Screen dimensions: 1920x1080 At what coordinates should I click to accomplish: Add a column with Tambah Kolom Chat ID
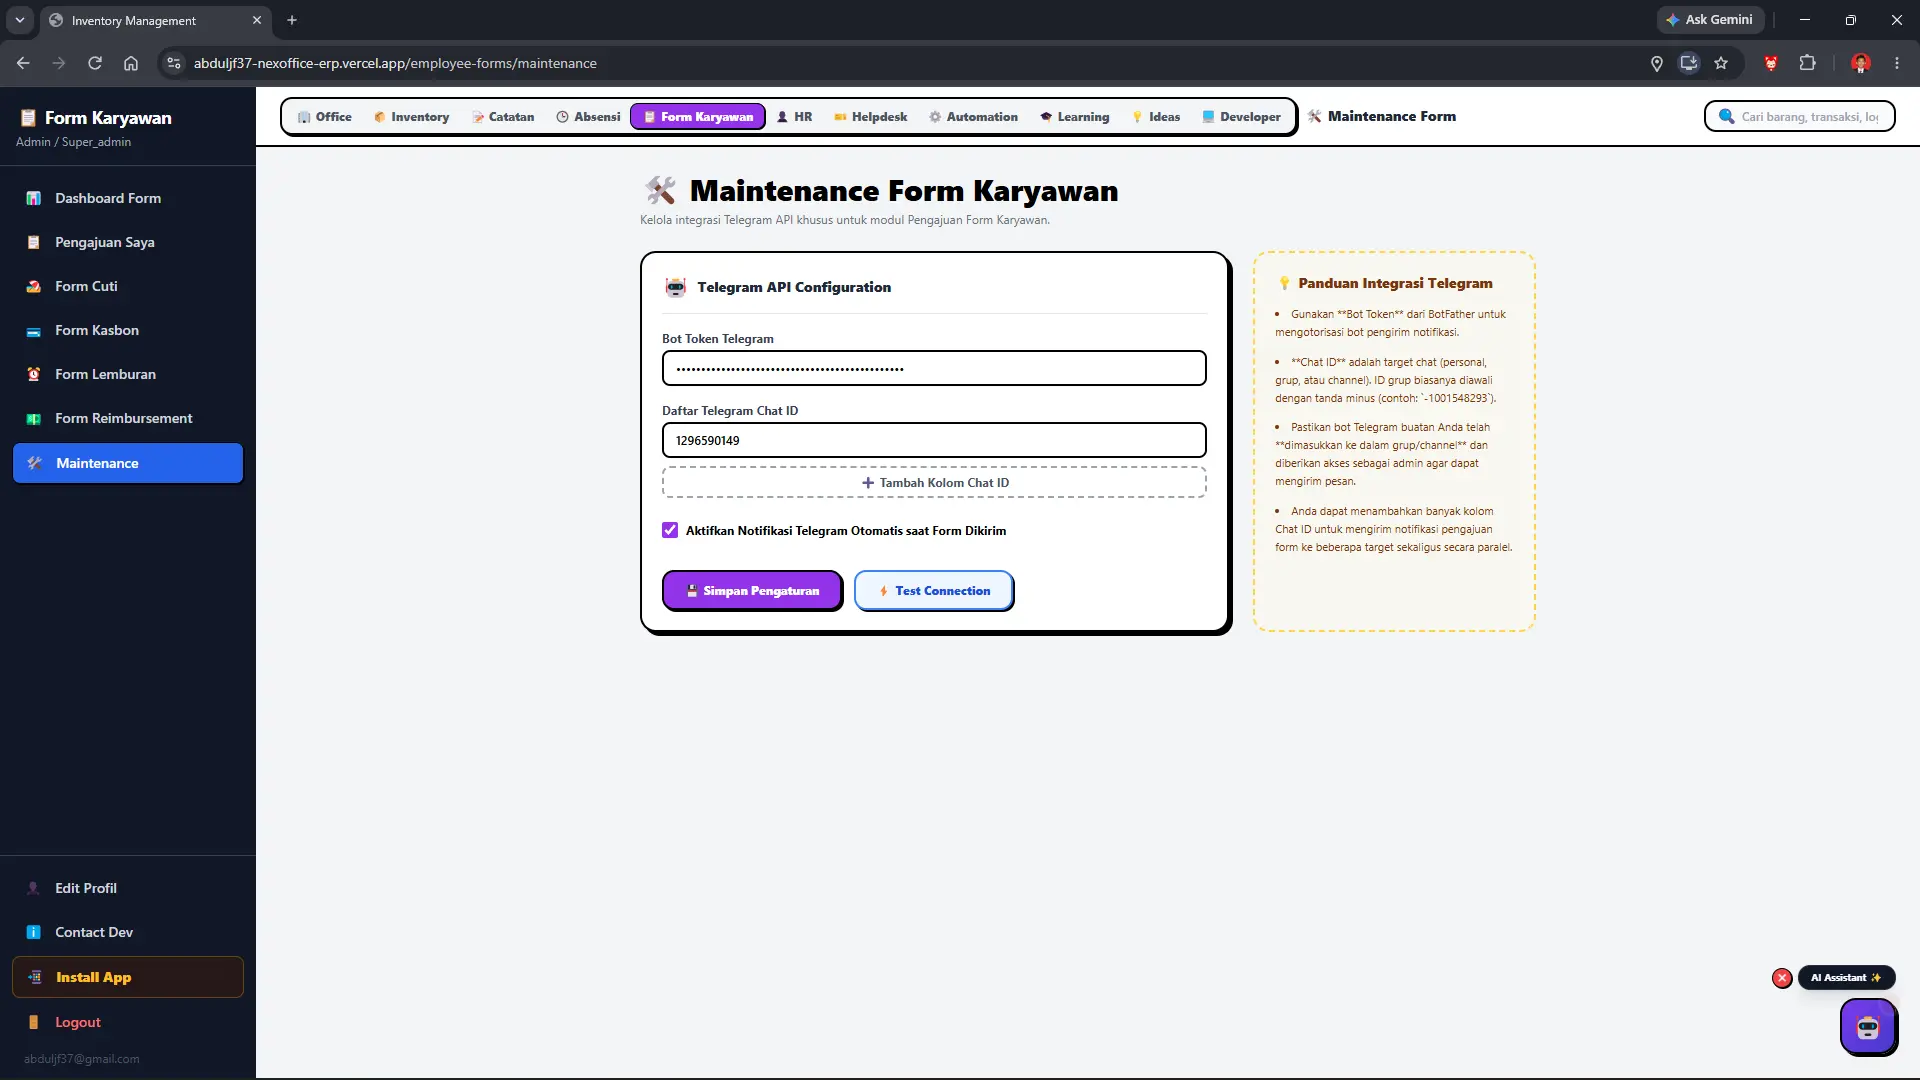(934, 482)
